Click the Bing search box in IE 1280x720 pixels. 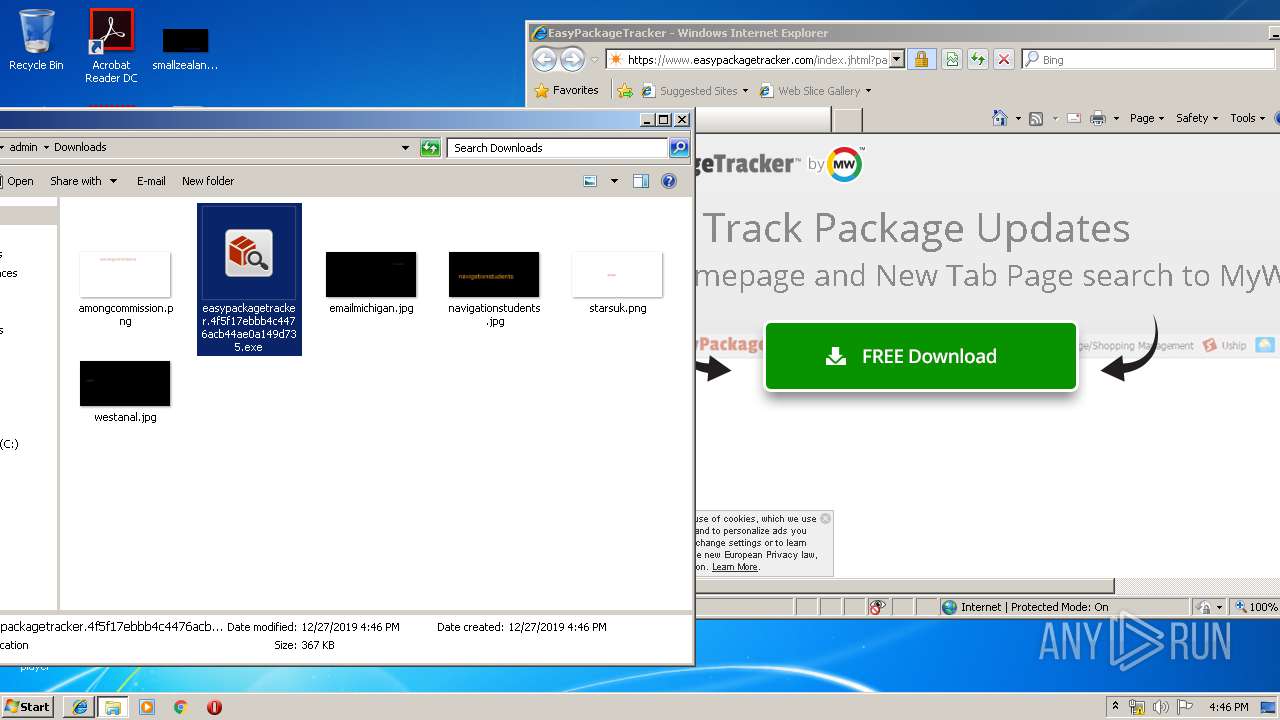click(x=1150, y=60)
